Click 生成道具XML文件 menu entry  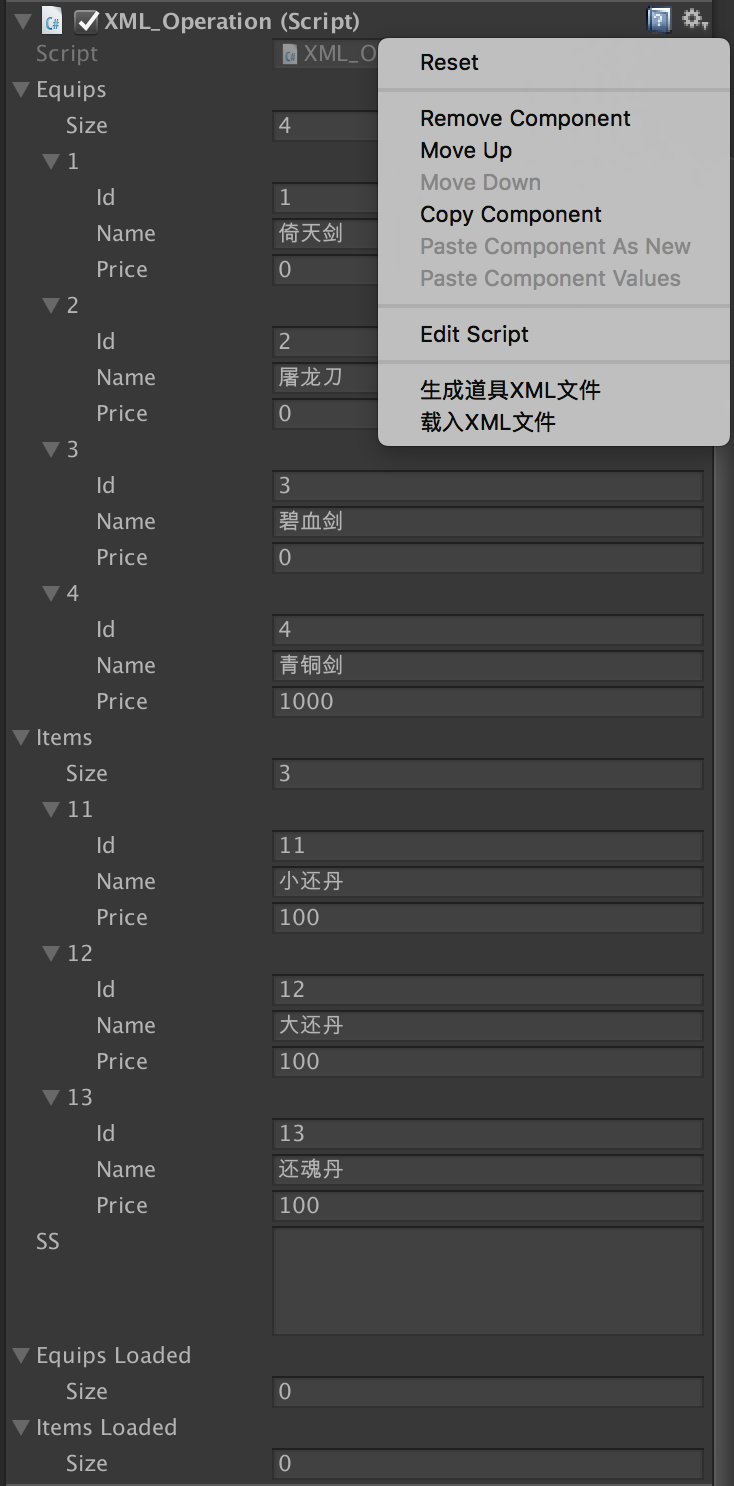coord(510,390)
